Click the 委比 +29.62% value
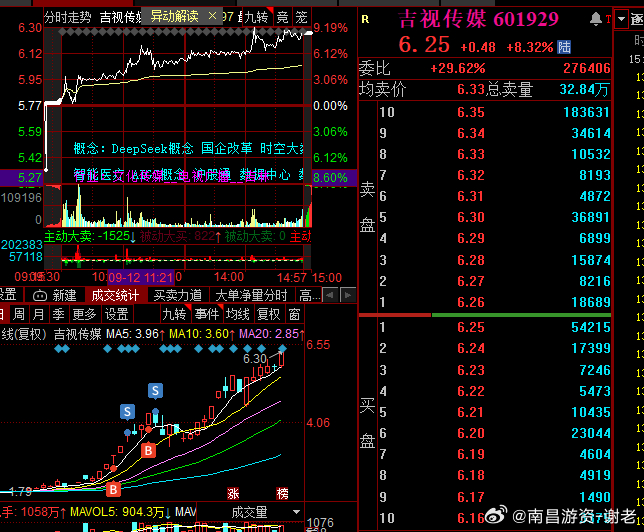Screen dimensions: 644x532 458,68
